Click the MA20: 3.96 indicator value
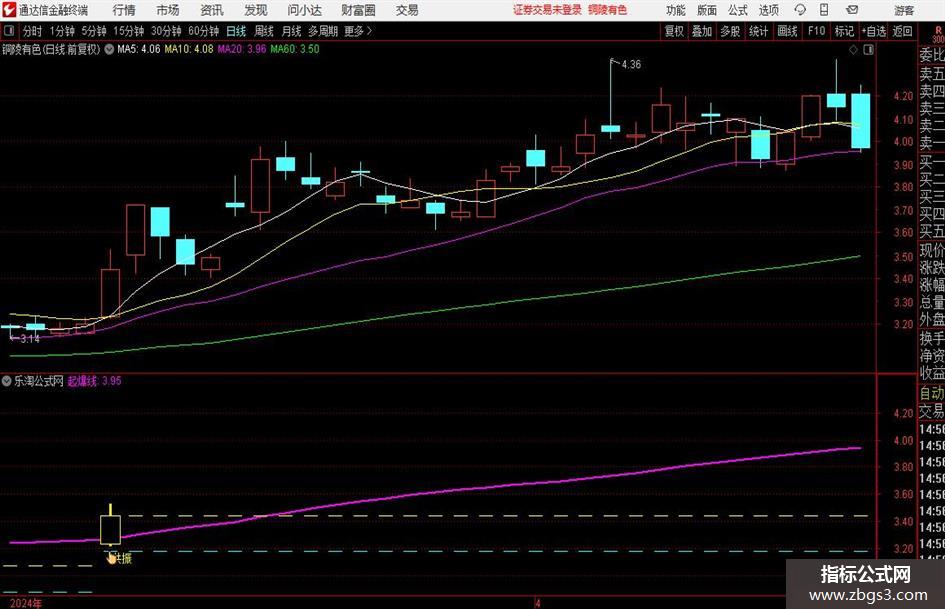The height and width of the screenshot is (609, 945). [x=242, y=49]
